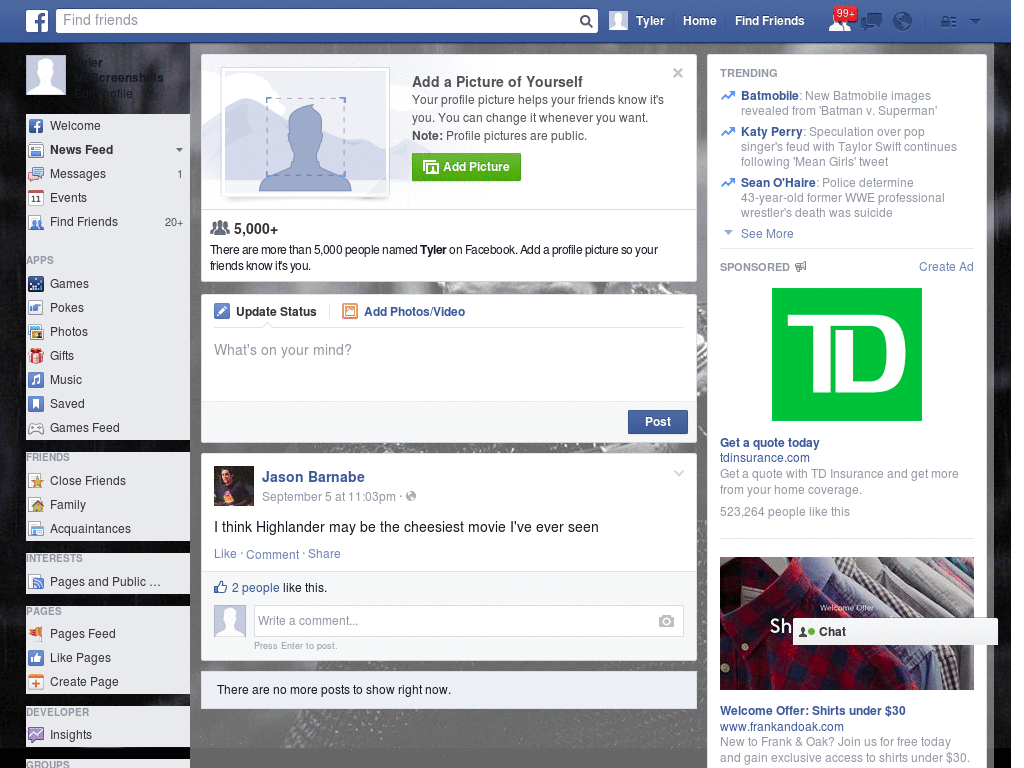This screenshot has height=768, width=1024.
Task: Open tdinsurance.com ad link
Action: [x=765, y=458]
